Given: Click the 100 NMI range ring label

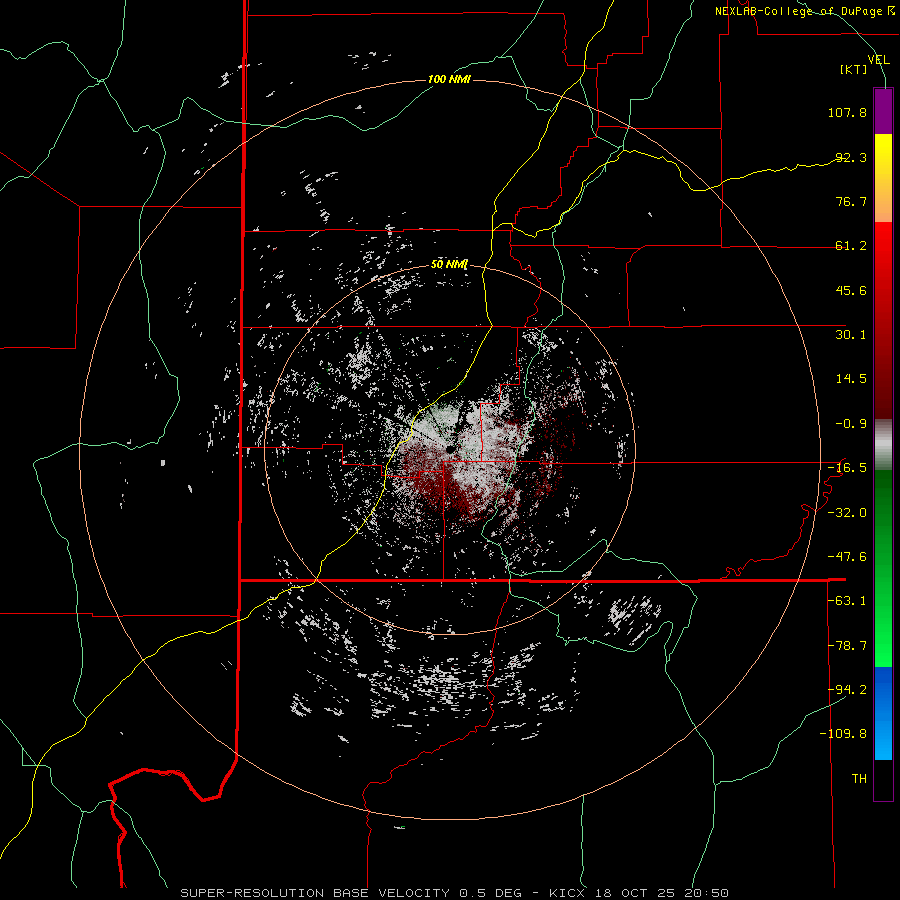Looking at the screenshot, I should (449, 79).
